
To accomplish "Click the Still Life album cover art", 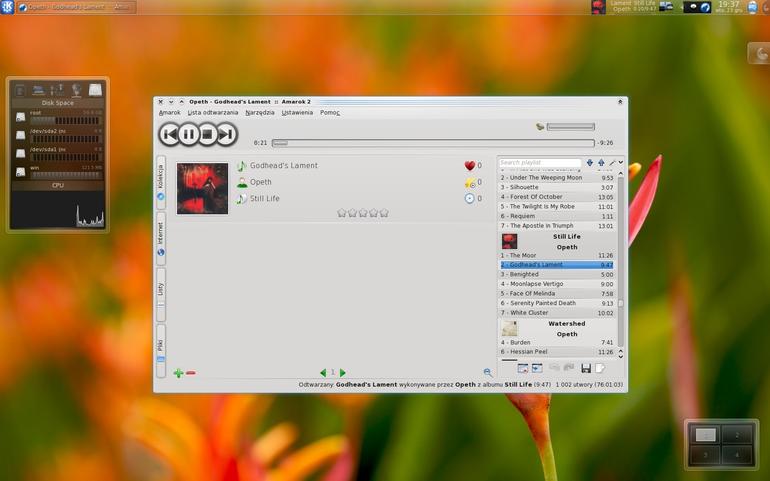I will coord(202,188).
